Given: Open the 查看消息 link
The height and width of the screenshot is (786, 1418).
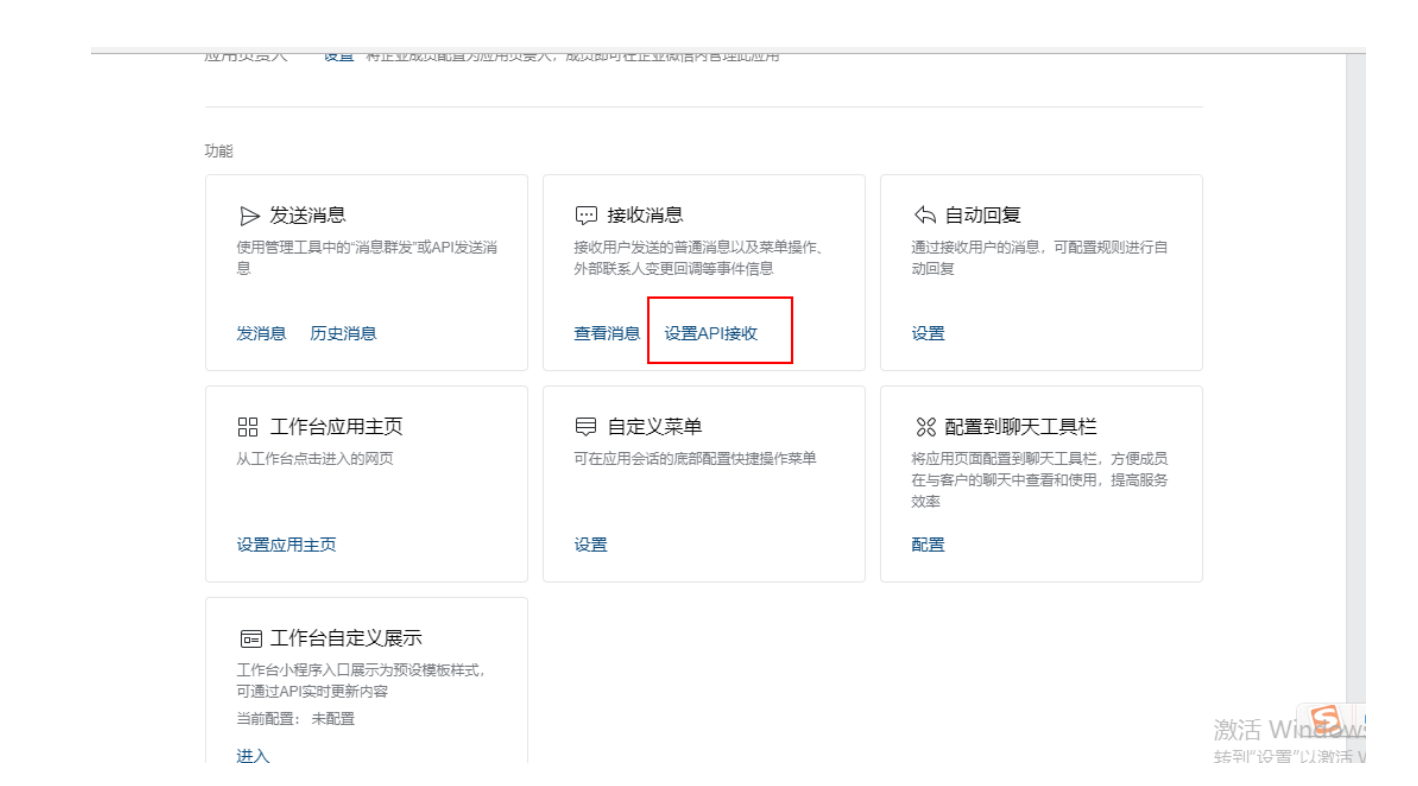Looking at the screenshot, I should tap(606, 334).
